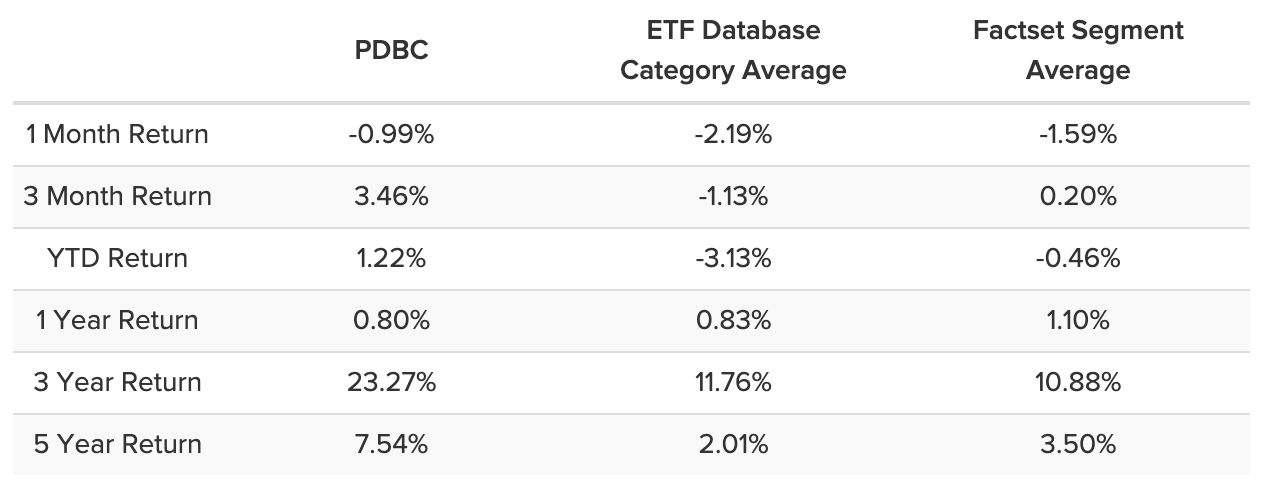This screenshot has width=1282, height=500.
Task: Select the ETF Database Category Average header
Action: click(x=733, y=51)
